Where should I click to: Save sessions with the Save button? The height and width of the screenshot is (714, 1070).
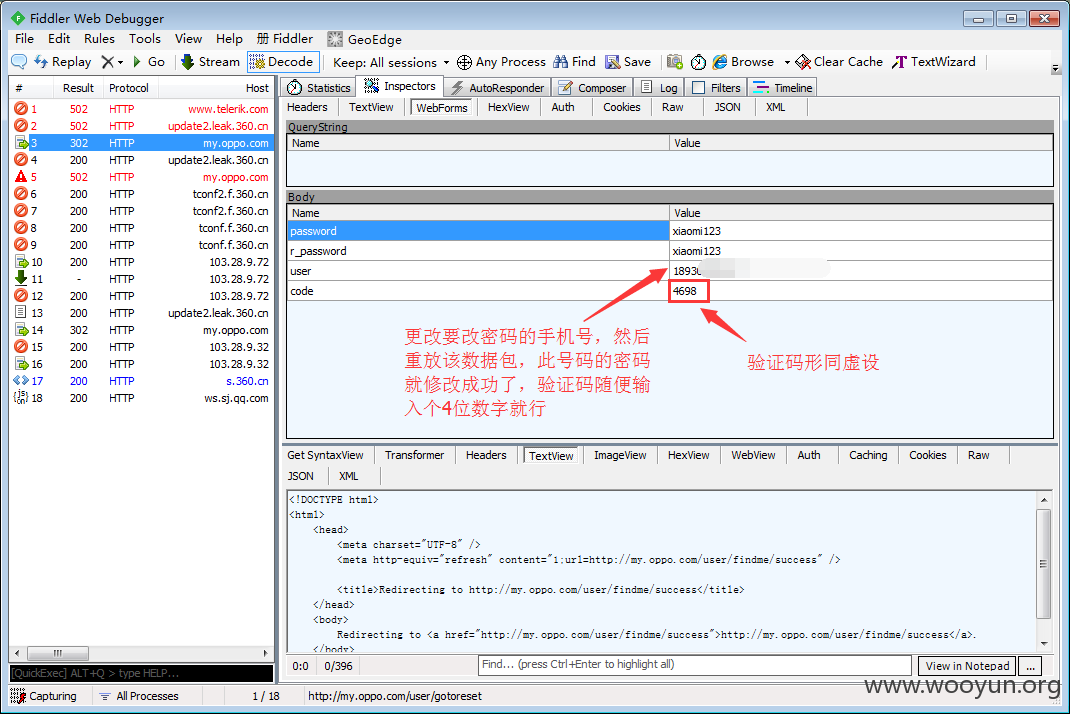(x=628, y=62)
